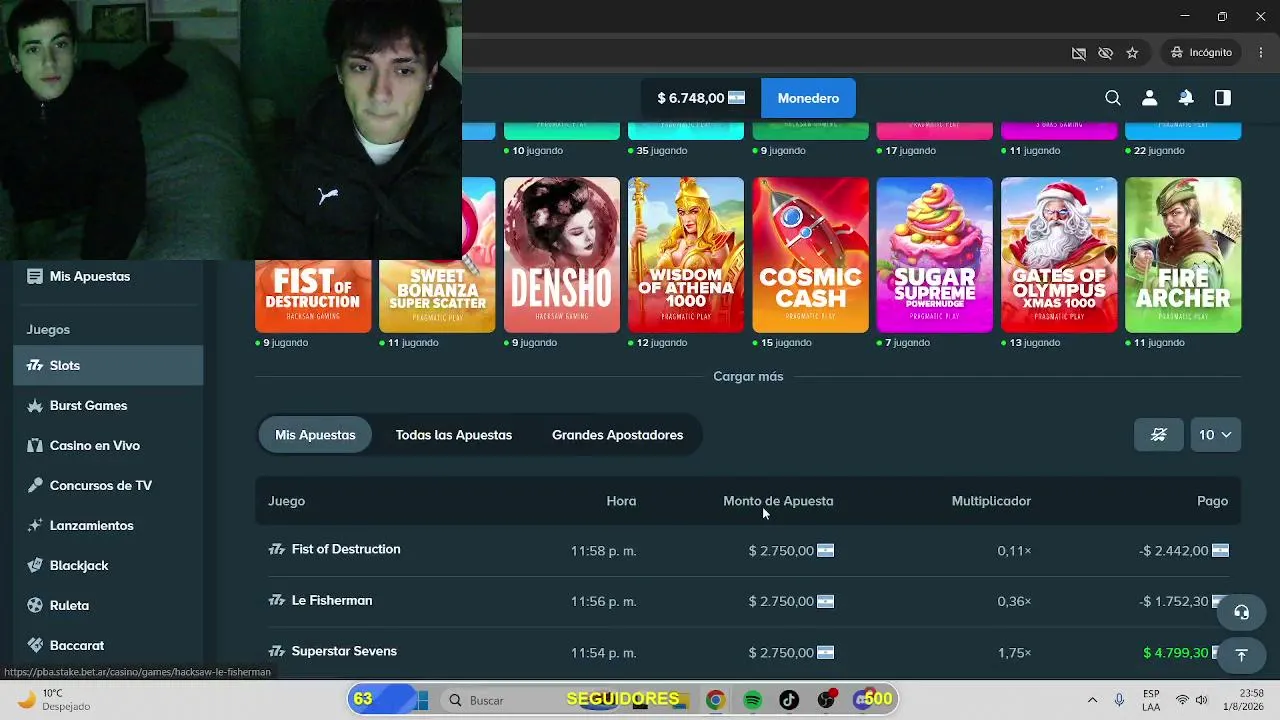Screen dimensions: 1280x720
Task: Click the crossed-out eye icon in address bar
Action: tap(1105, 53)
